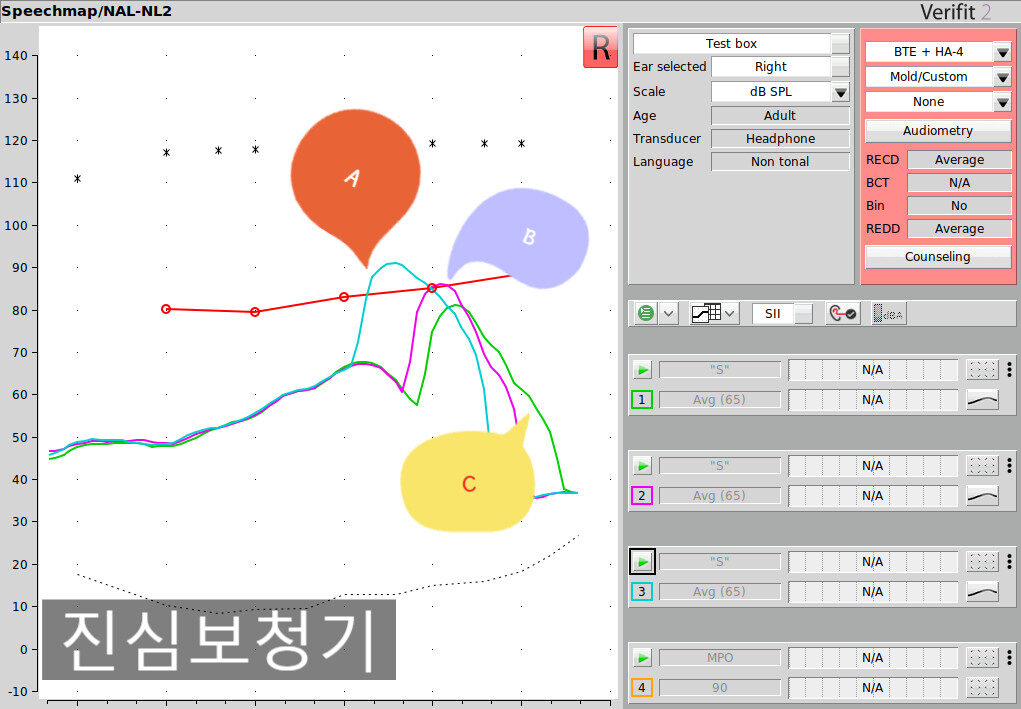Toggle the SII display switch
The height and width of the screenshot is (709, 1021).
point(803,313)
